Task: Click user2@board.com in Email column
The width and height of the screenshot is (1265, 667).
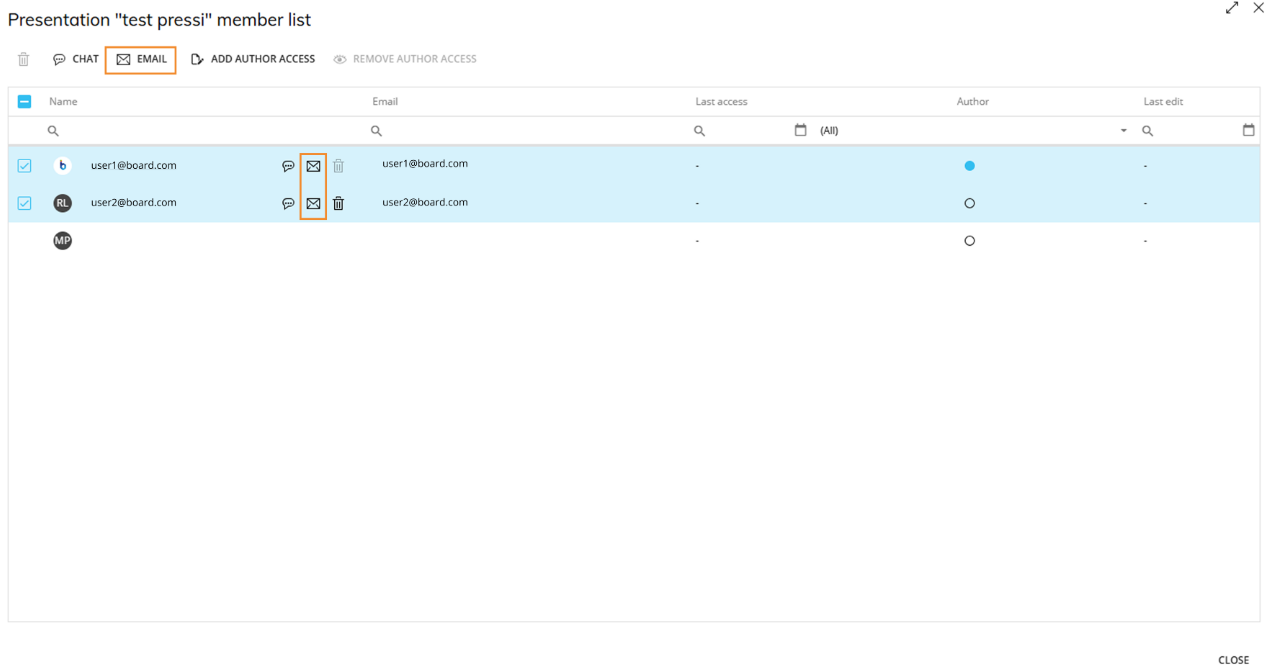Action: [x=425, y=202]
